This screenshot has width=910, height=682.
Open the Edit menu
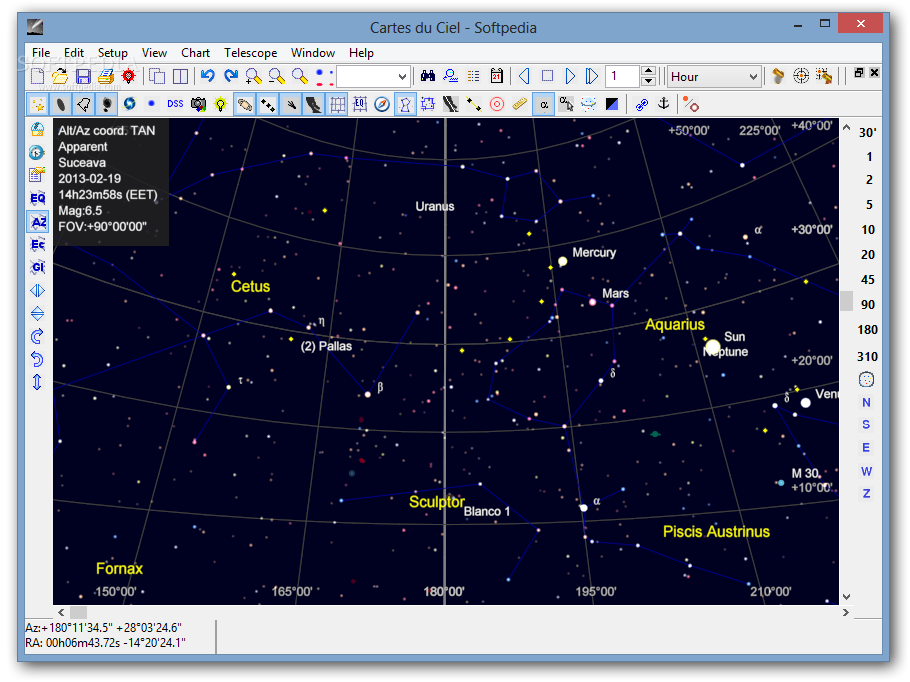pos(74,53)
